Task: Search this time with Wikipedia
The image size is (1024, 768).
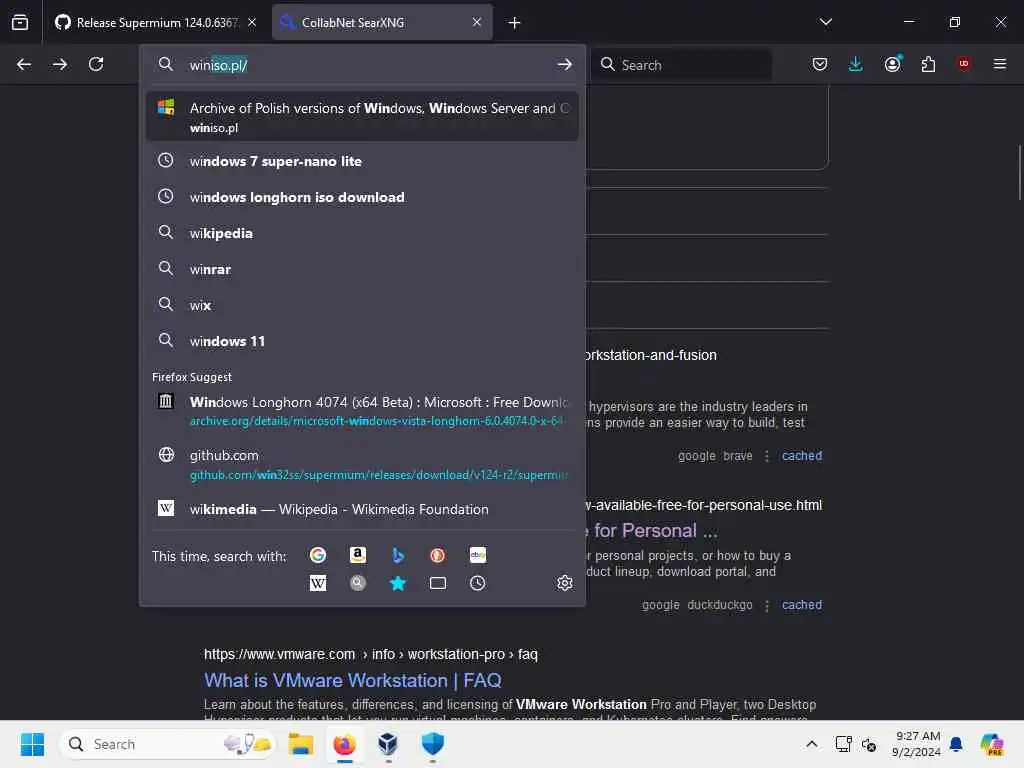Action: (318, 583)
